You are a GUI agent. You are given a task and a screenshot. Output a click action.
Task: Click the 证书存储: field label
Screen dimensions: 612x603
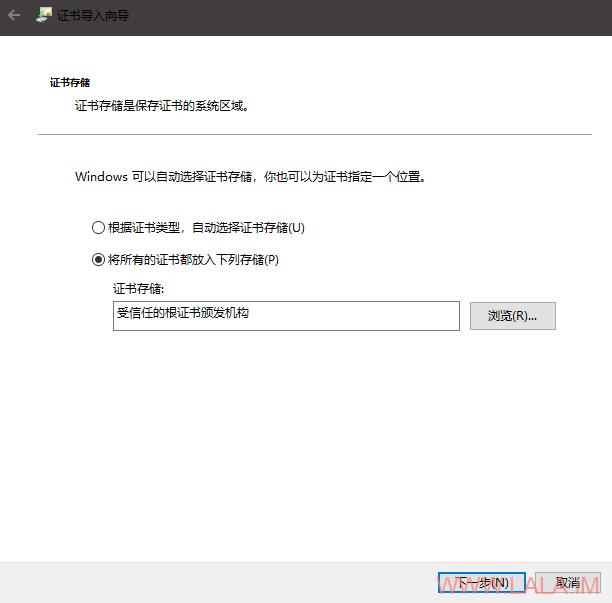(139, 289)
